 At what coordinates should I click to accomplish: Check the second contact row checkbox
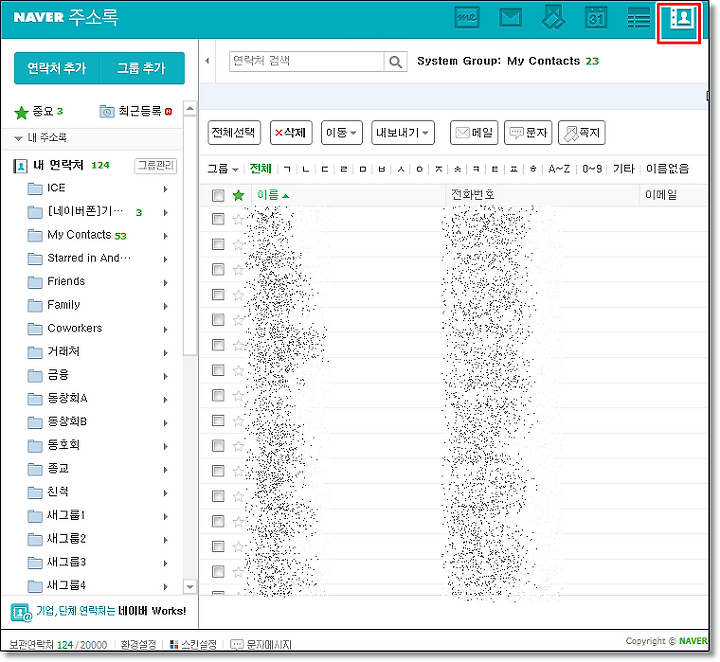click(x=218, y=245)
